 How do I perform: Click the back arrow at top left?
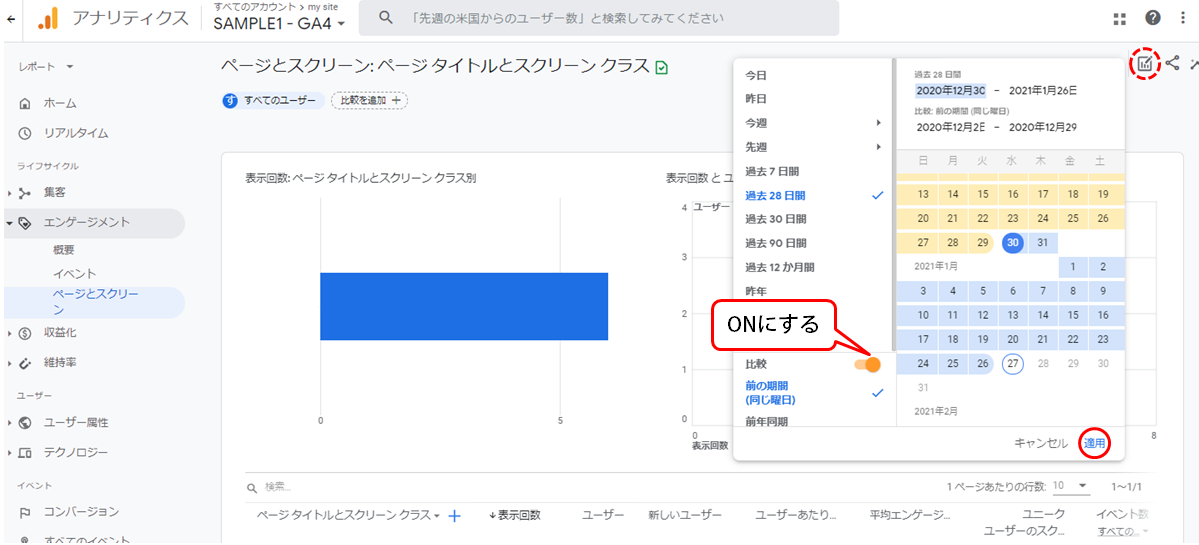10,19
